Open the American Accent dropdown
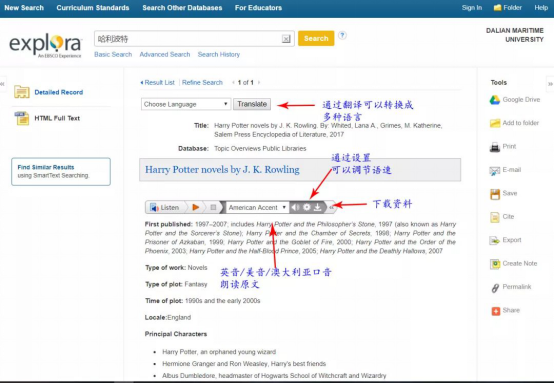This screenshot has width=554, height=384. pyautogui.click(x=257, y=207)
